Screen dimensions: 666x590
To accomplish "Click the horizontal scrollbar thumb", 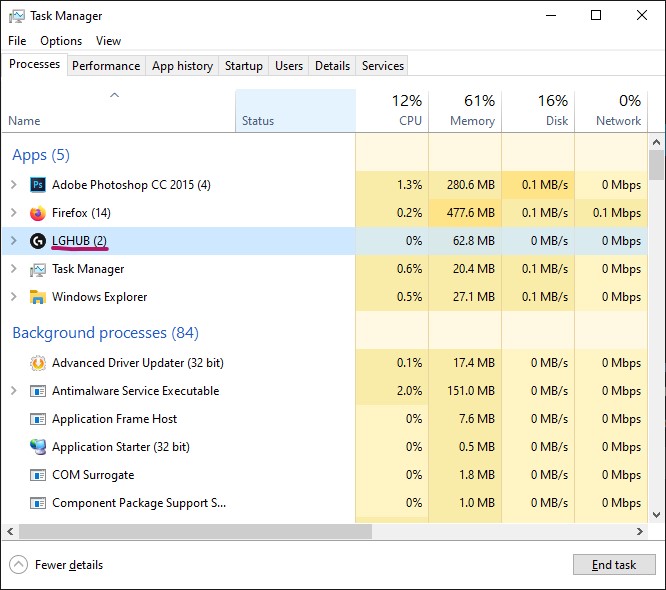I will tap(195, 531).
